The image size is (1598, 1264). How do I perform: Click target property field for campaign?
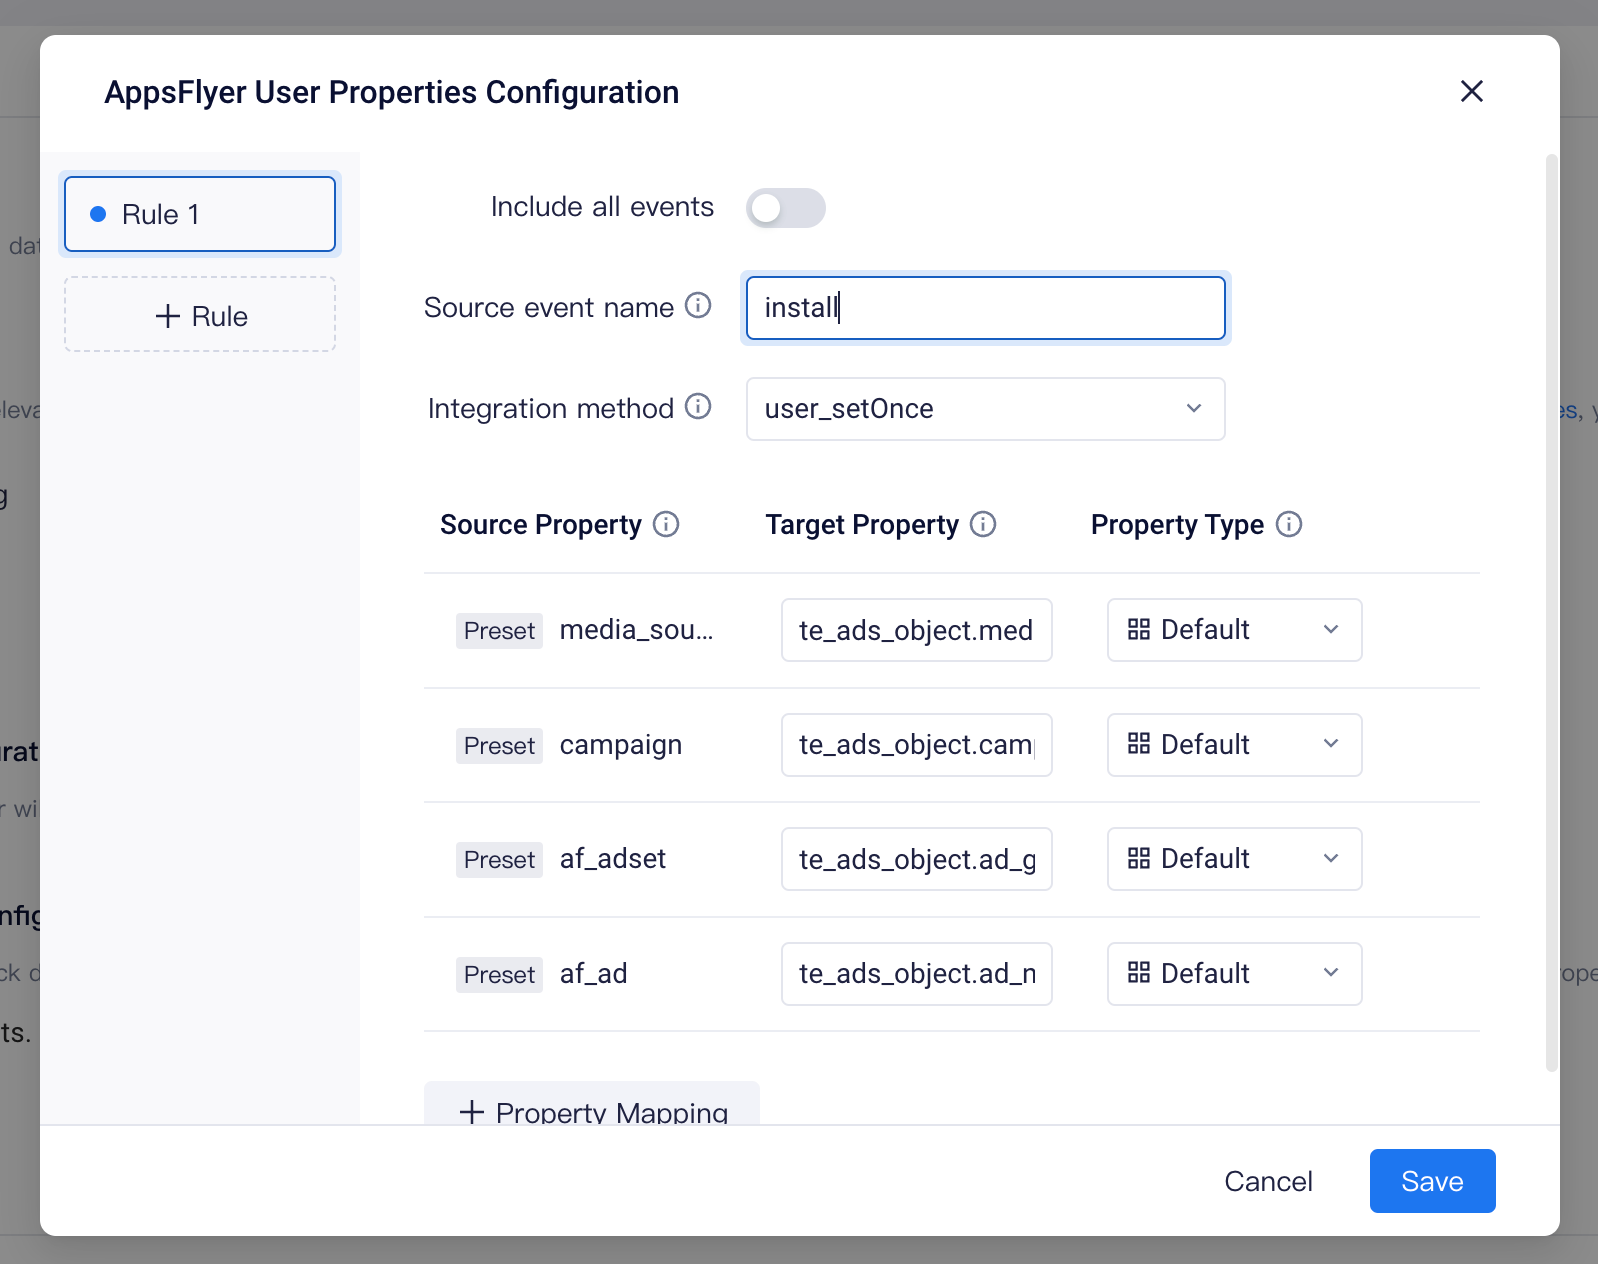pos(916,745)
